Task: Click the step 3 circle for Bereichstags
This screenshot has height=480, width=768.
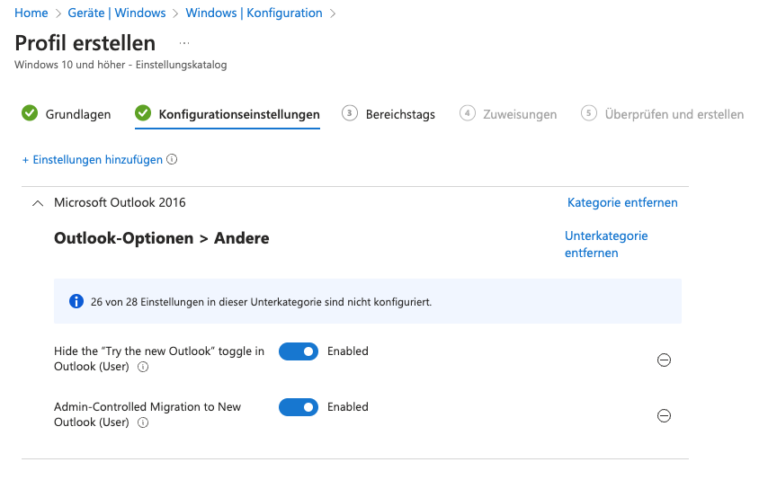Action: pos(349,113)
